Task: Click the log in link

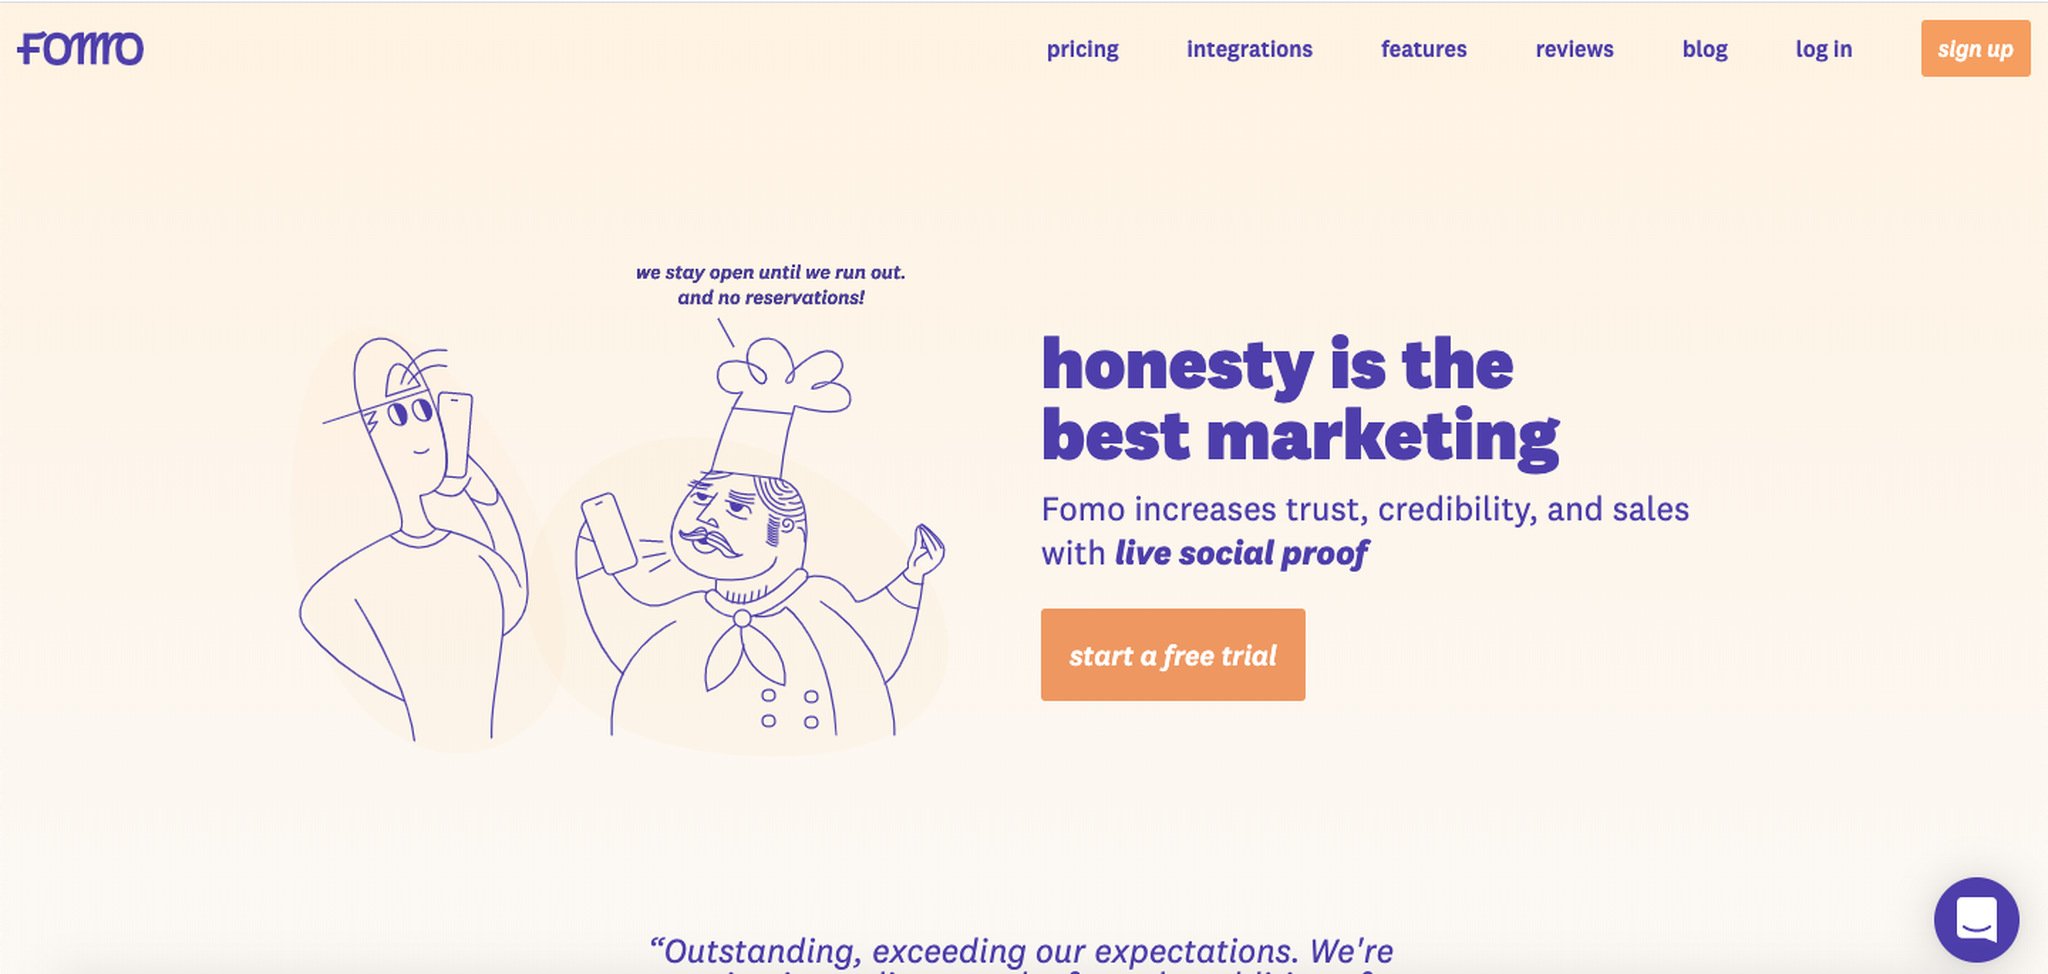Action: tap(1823, 49)
